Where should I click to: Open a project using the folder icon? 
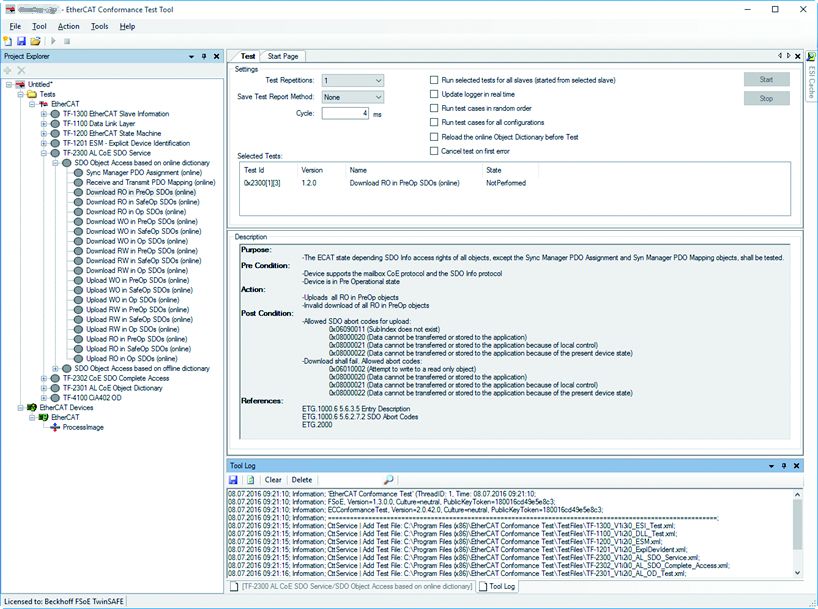[x=35, y=40]
